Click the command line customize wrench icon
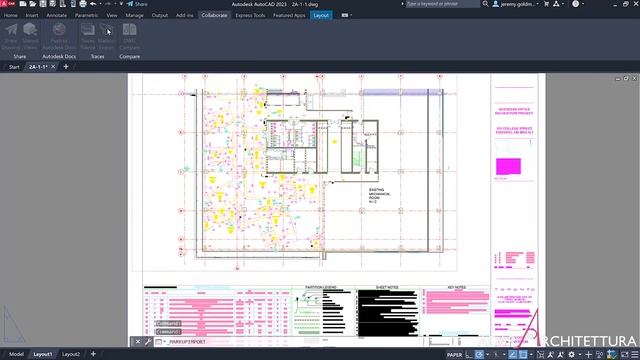 coord(148,342)
